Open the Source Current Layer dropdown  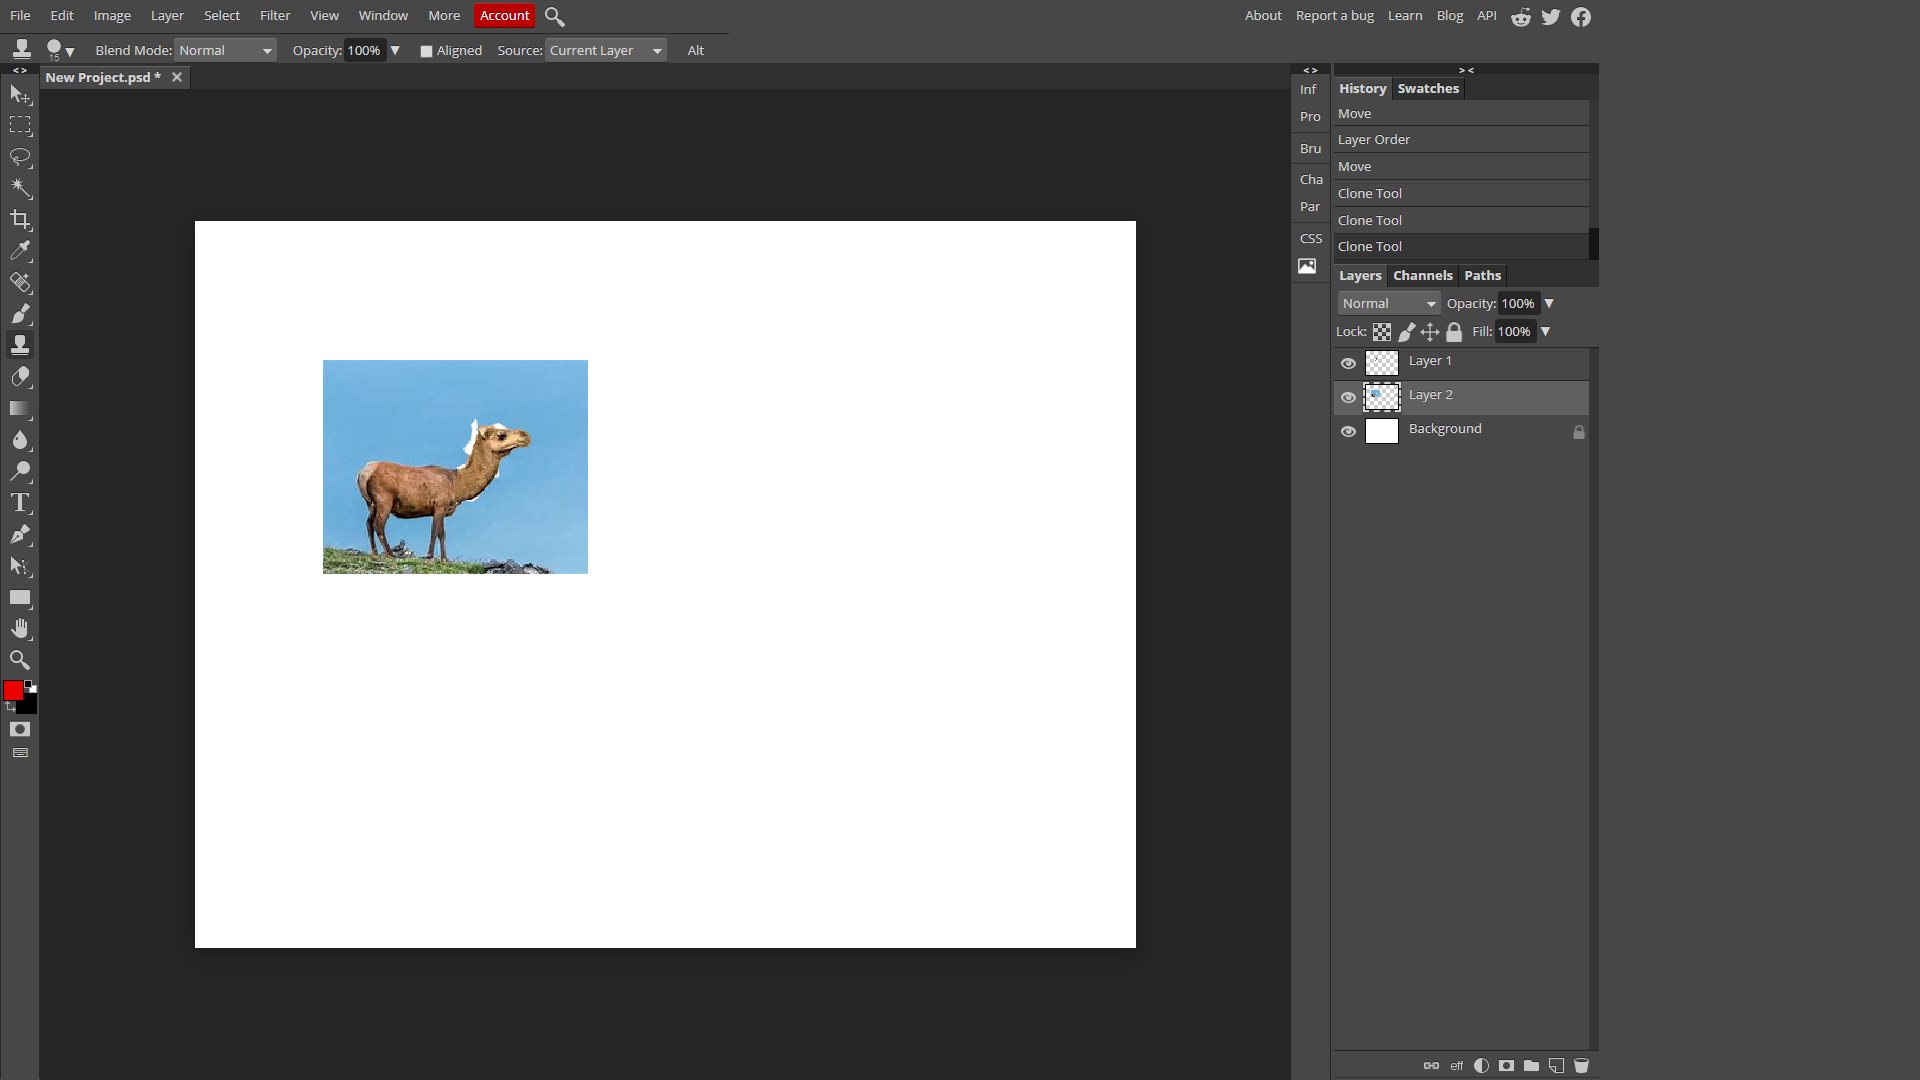pyautogui.click(x=606, y=51)
